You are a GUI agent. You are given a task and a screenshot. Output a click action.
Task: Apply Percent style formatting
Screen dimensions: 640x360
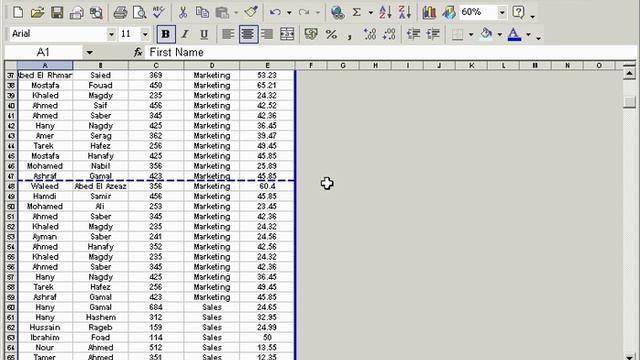[x=331, y=34]
